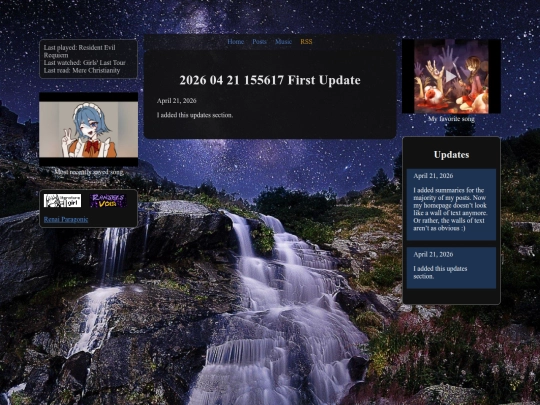540x405 pixels.
Task: Open the Music navigation link
Action: [283, 42]
